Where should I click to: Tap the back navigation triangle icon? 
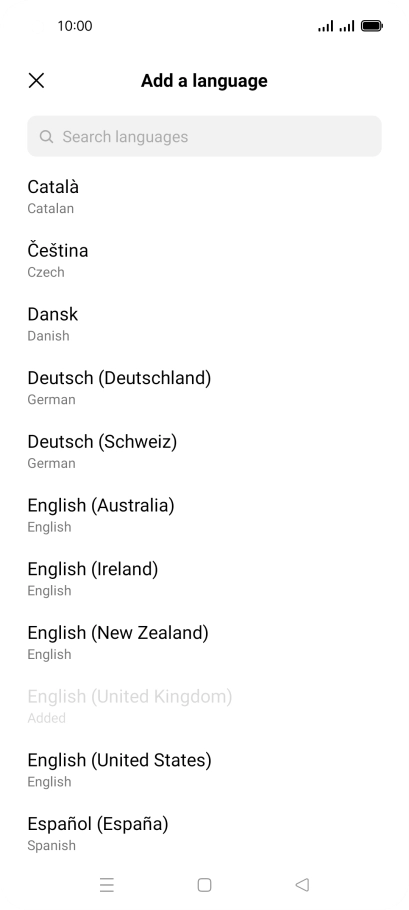(302, 884)
